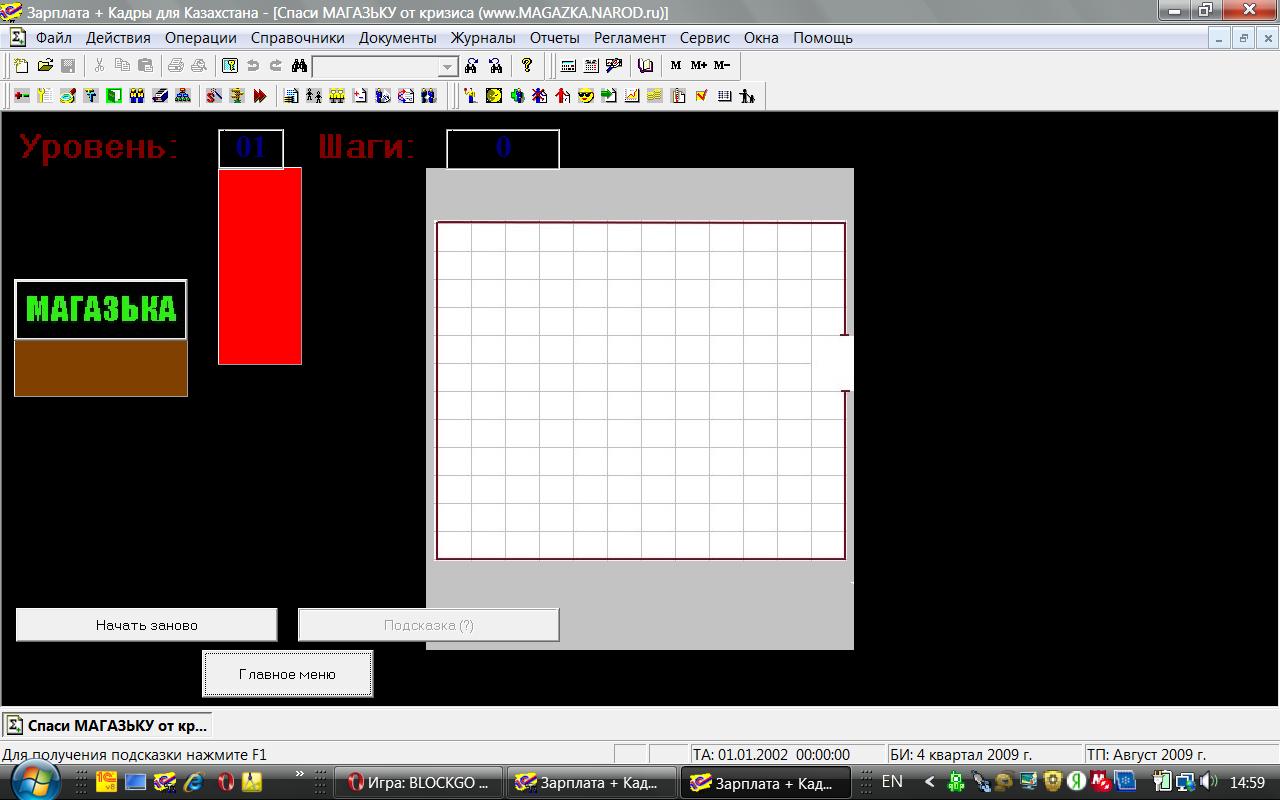The height and width of the screenshot is (800, 1280).
Task: Open the Журналы menu
Action: [483, 38]
